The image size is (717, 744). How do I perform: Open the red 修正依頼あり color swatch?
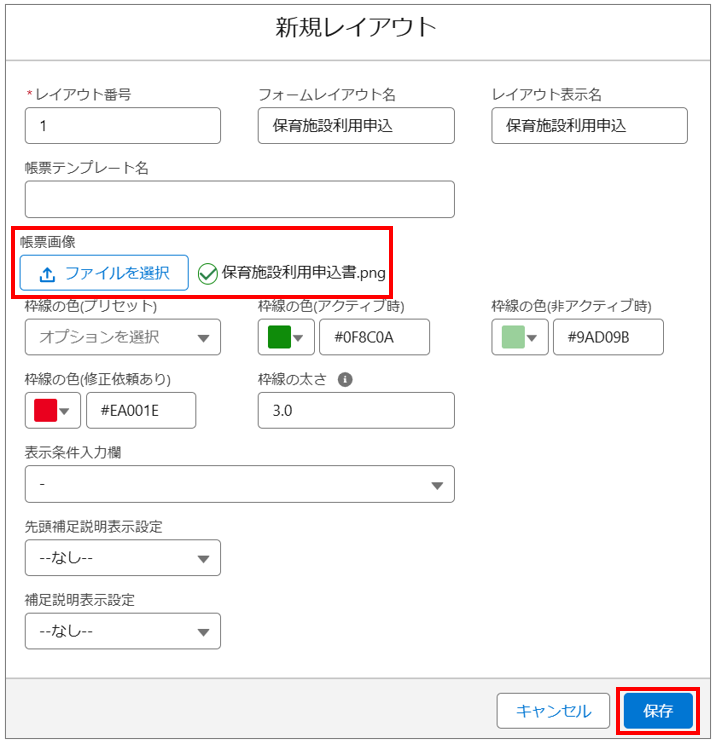coord(53,410)
